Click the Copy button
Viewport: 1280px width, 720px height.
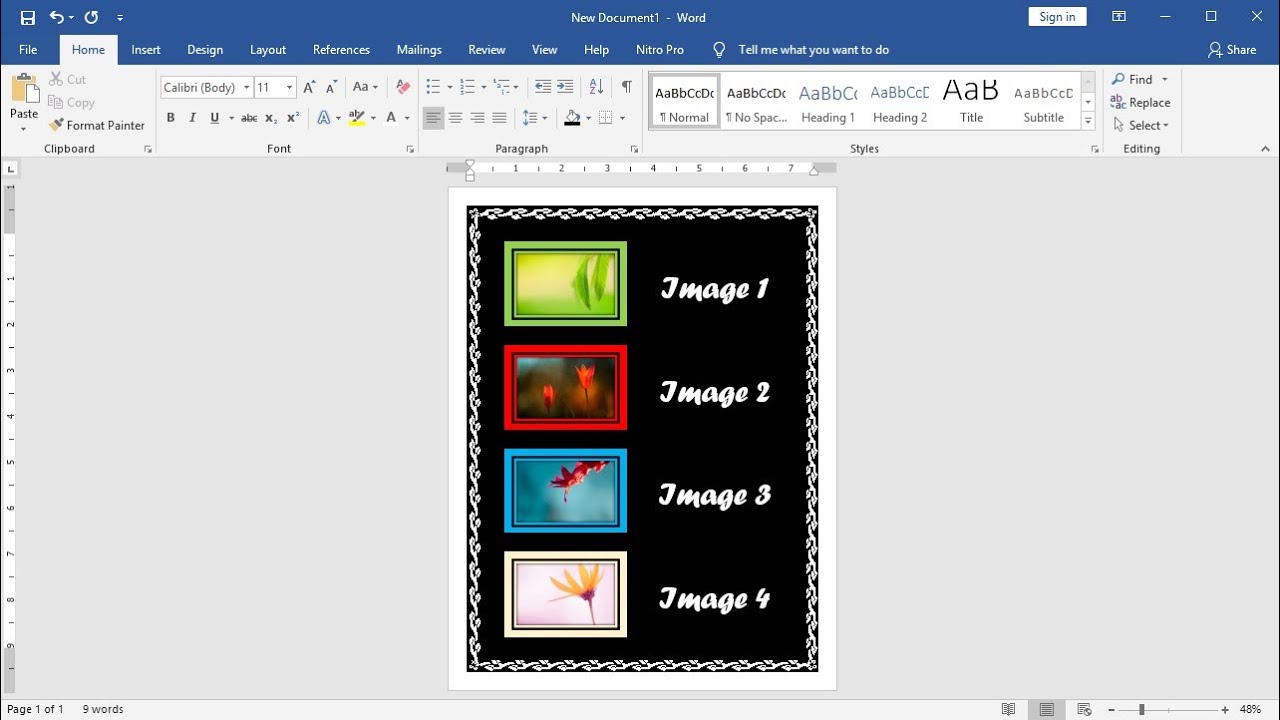(71, 102)
